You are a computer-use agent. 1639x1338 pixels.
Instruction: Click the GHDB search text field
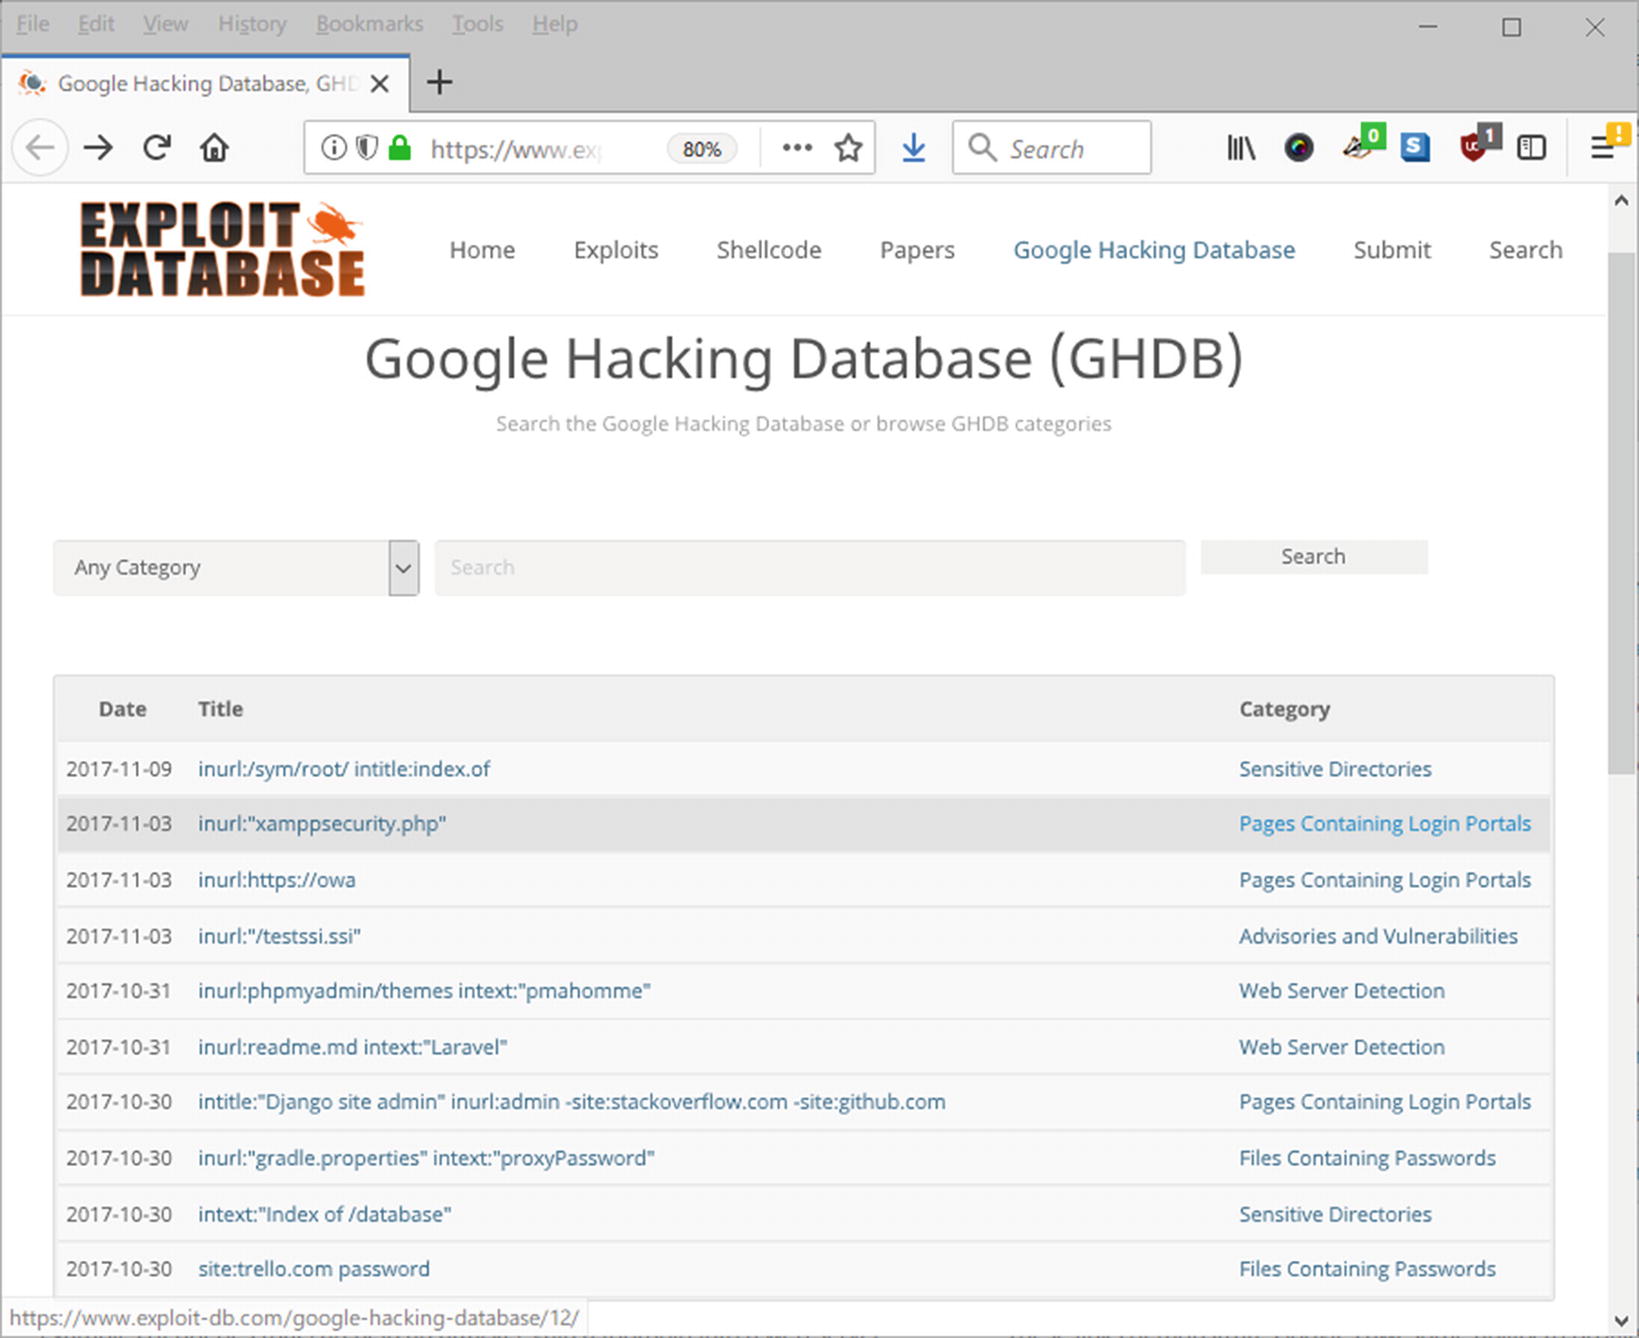(x=810, y=567)
